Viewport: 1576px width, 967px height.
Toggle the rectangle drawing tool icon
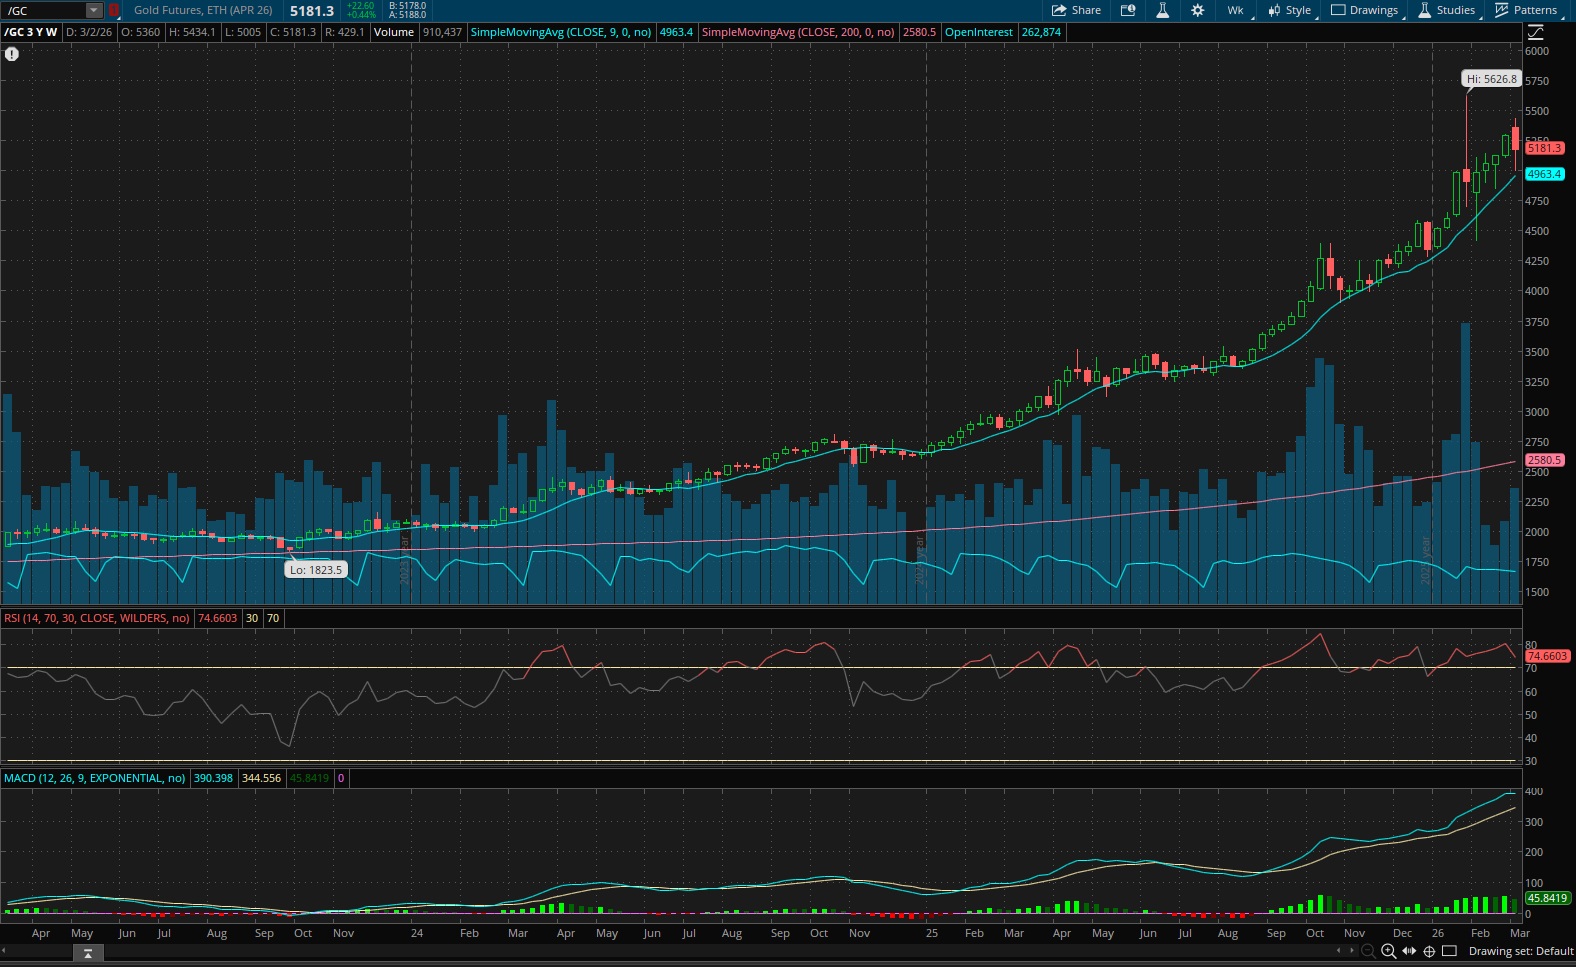coord(1449,951)
